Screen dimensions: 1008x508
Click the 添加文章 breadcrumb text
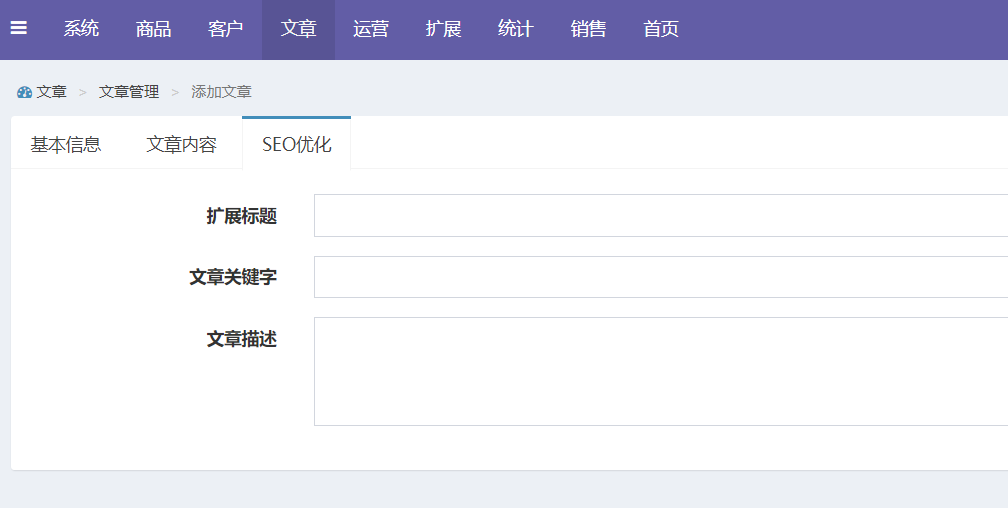point(221,92)
